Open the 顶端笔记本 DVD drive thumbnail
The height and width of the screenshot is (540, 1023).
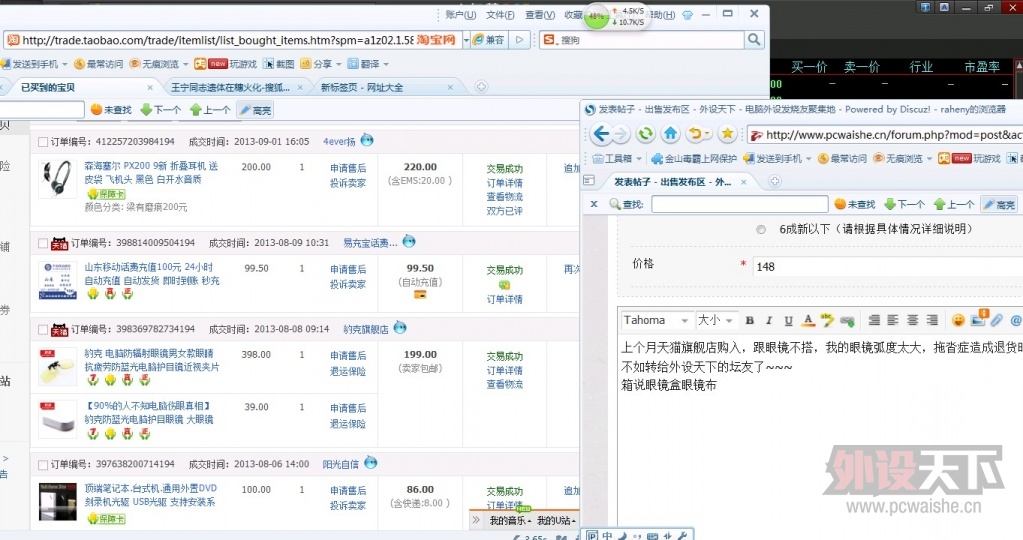pos(57,502)
